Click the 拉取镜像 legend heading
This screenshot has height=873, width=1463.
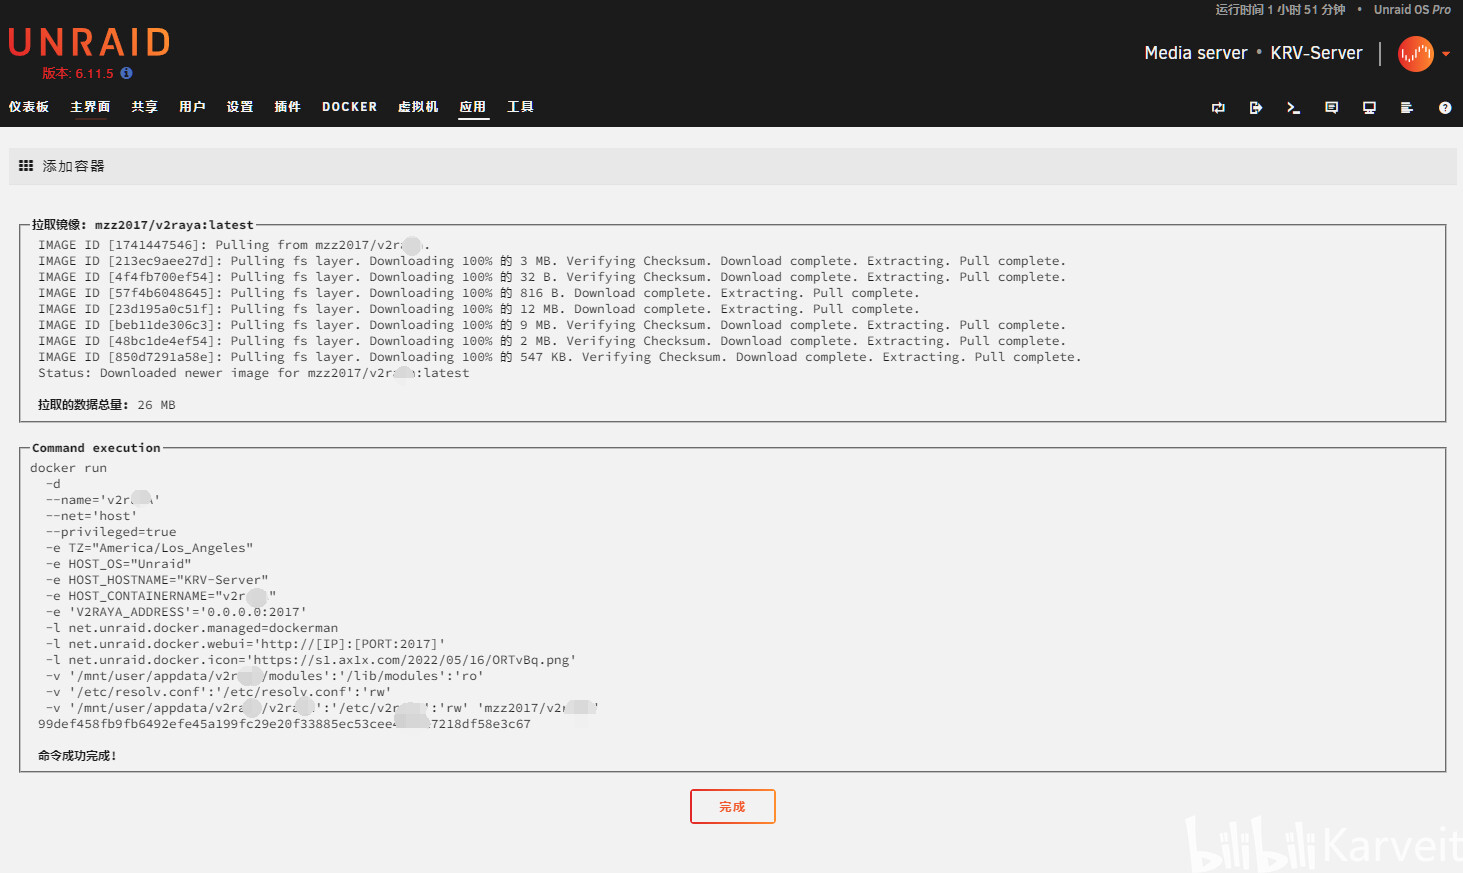click(x=142, y=225)
